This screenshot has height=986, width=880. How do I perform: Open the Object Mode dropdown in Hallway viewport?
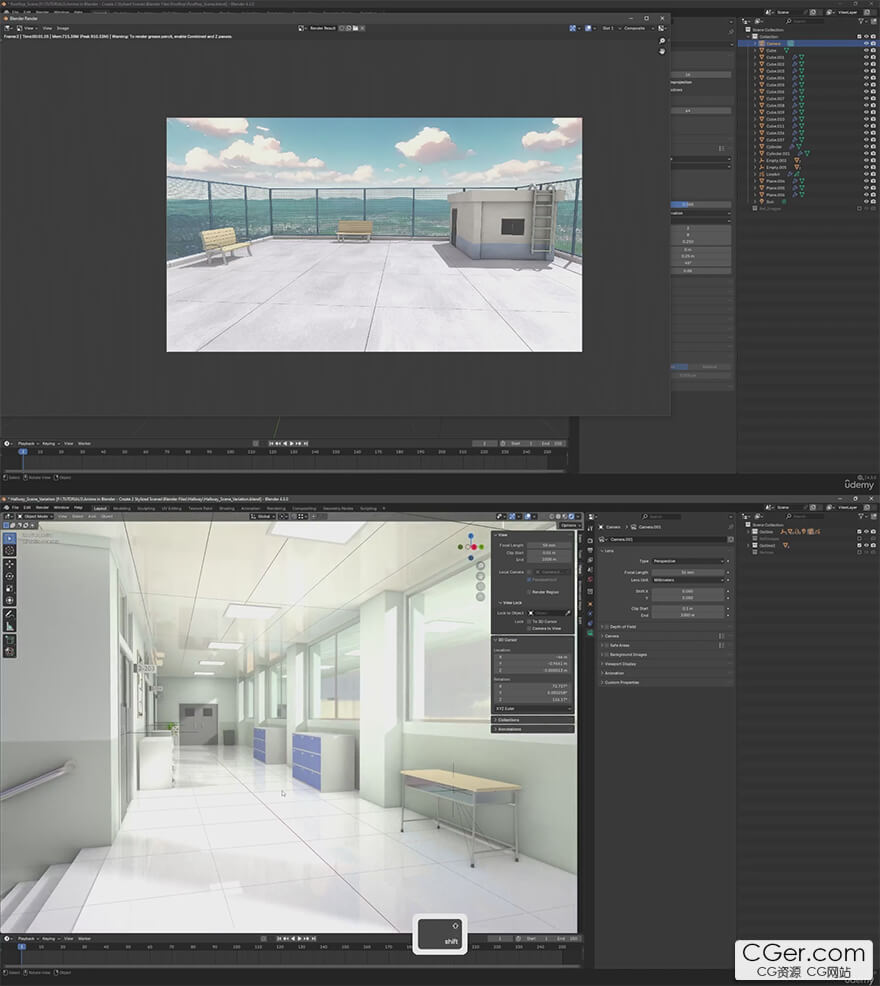click(x=36, y=516)
